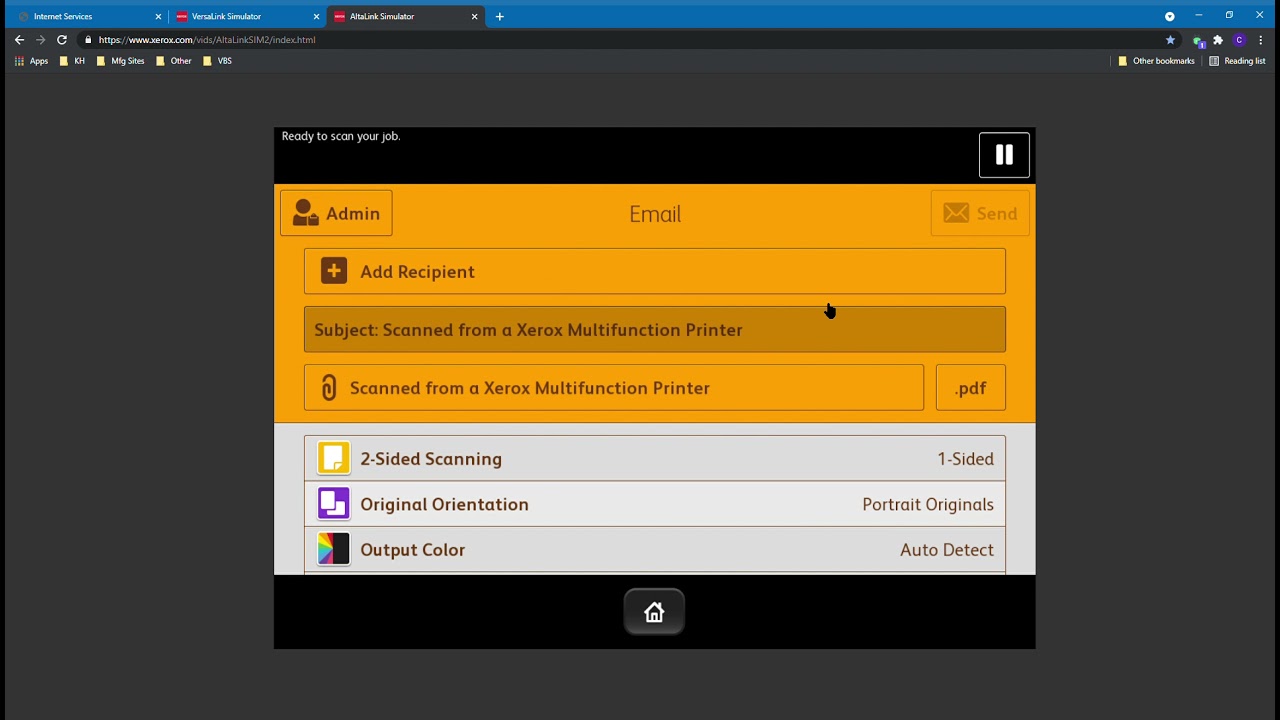Image resolution: width=1280 pixels, height=720 pixels.
Task: Edit the Subject line field
Action: (655, 329)
